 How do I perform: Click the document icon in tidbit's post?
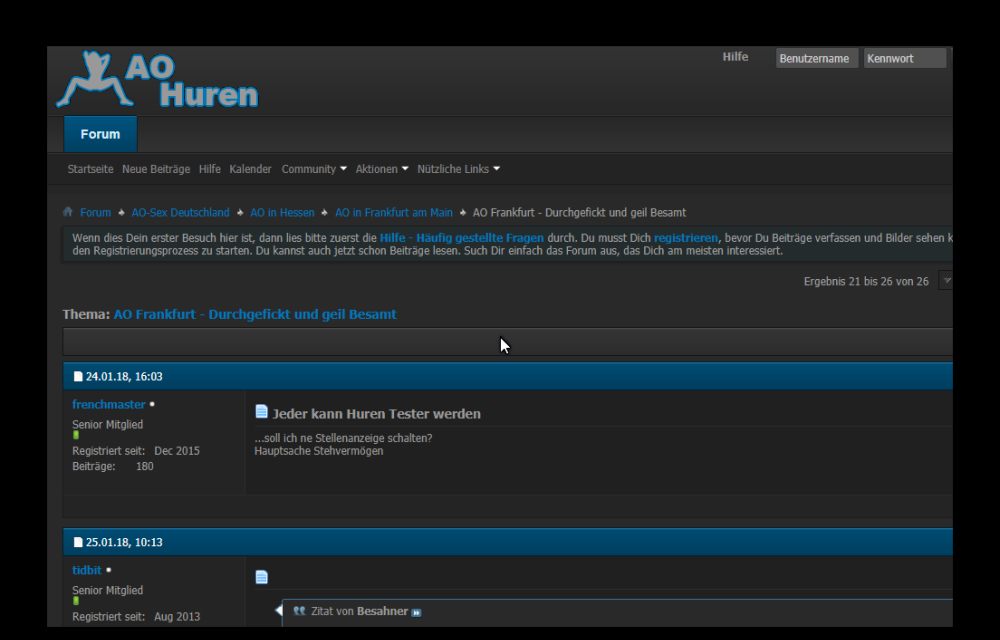261,577
